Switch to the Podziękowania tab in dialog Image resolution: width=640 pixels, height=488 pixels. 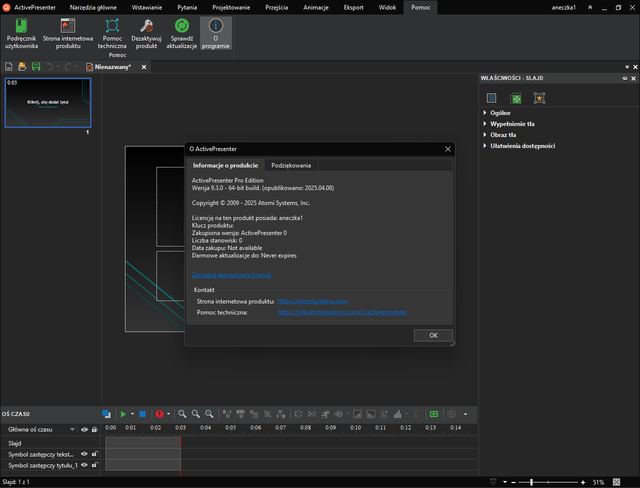click(291, 165)
